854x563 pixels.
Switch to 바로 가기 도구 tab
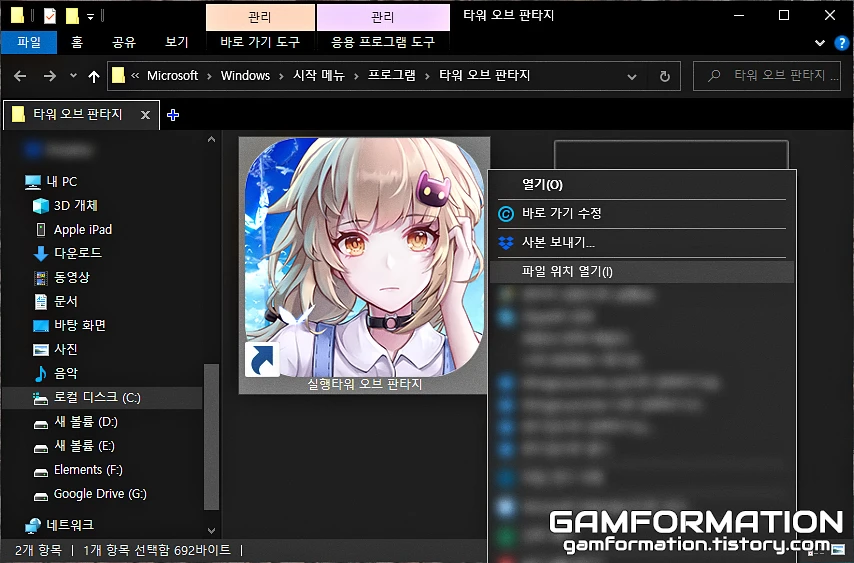point(260,42)
